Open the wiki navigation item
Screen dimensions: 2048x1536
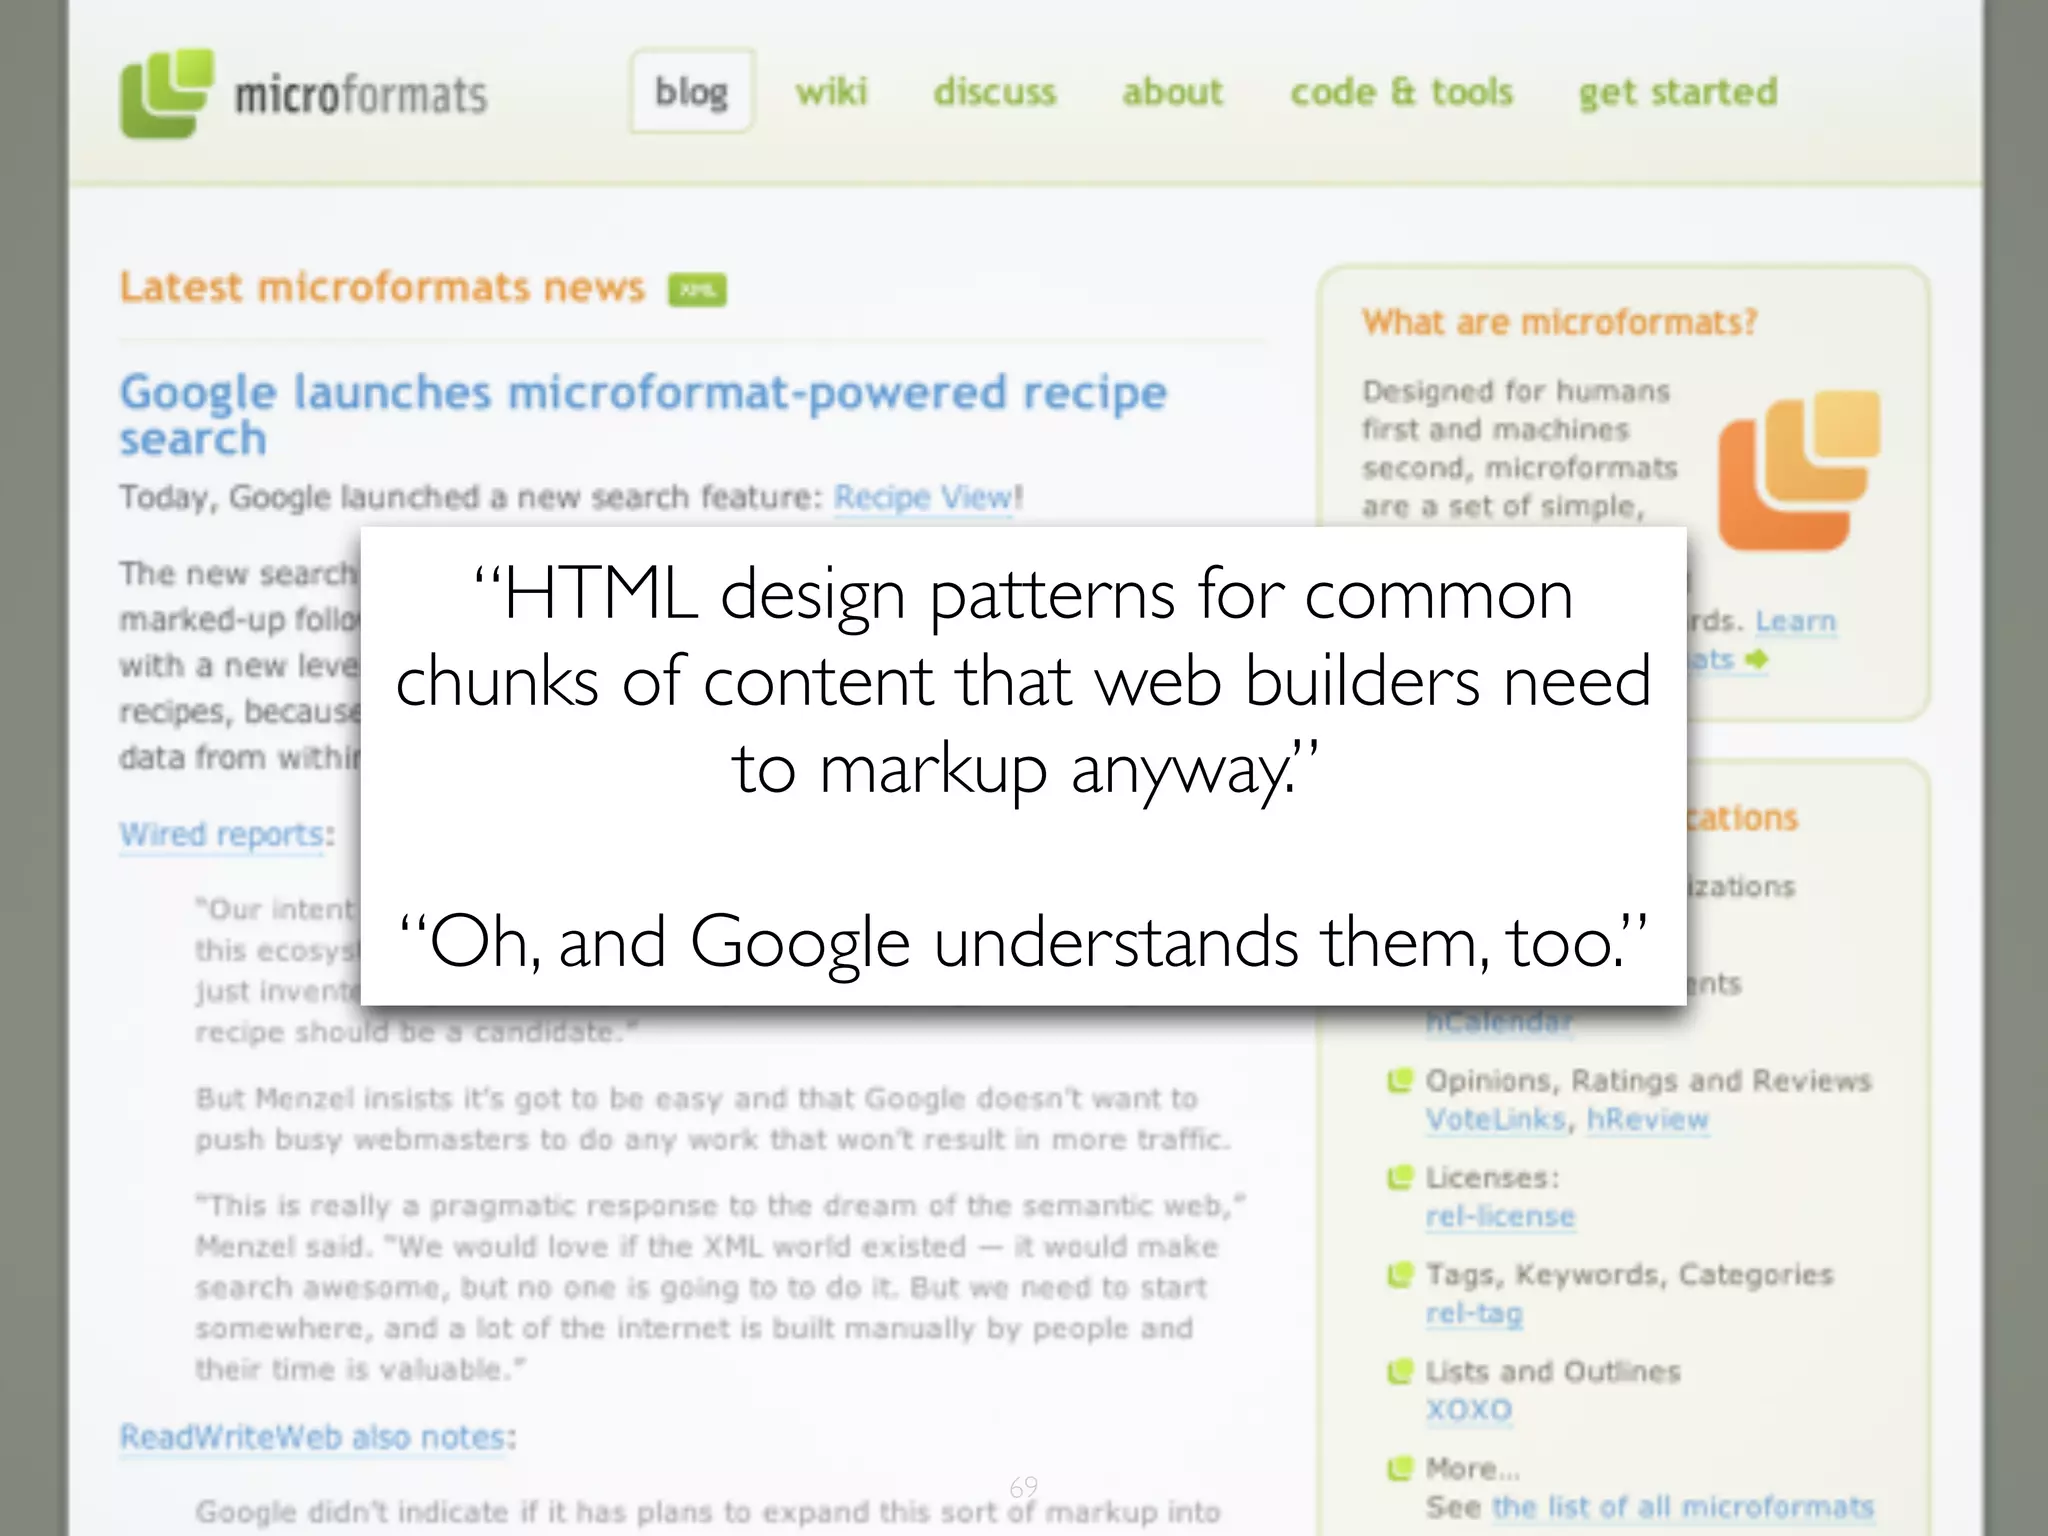click(x=832, y=91)
